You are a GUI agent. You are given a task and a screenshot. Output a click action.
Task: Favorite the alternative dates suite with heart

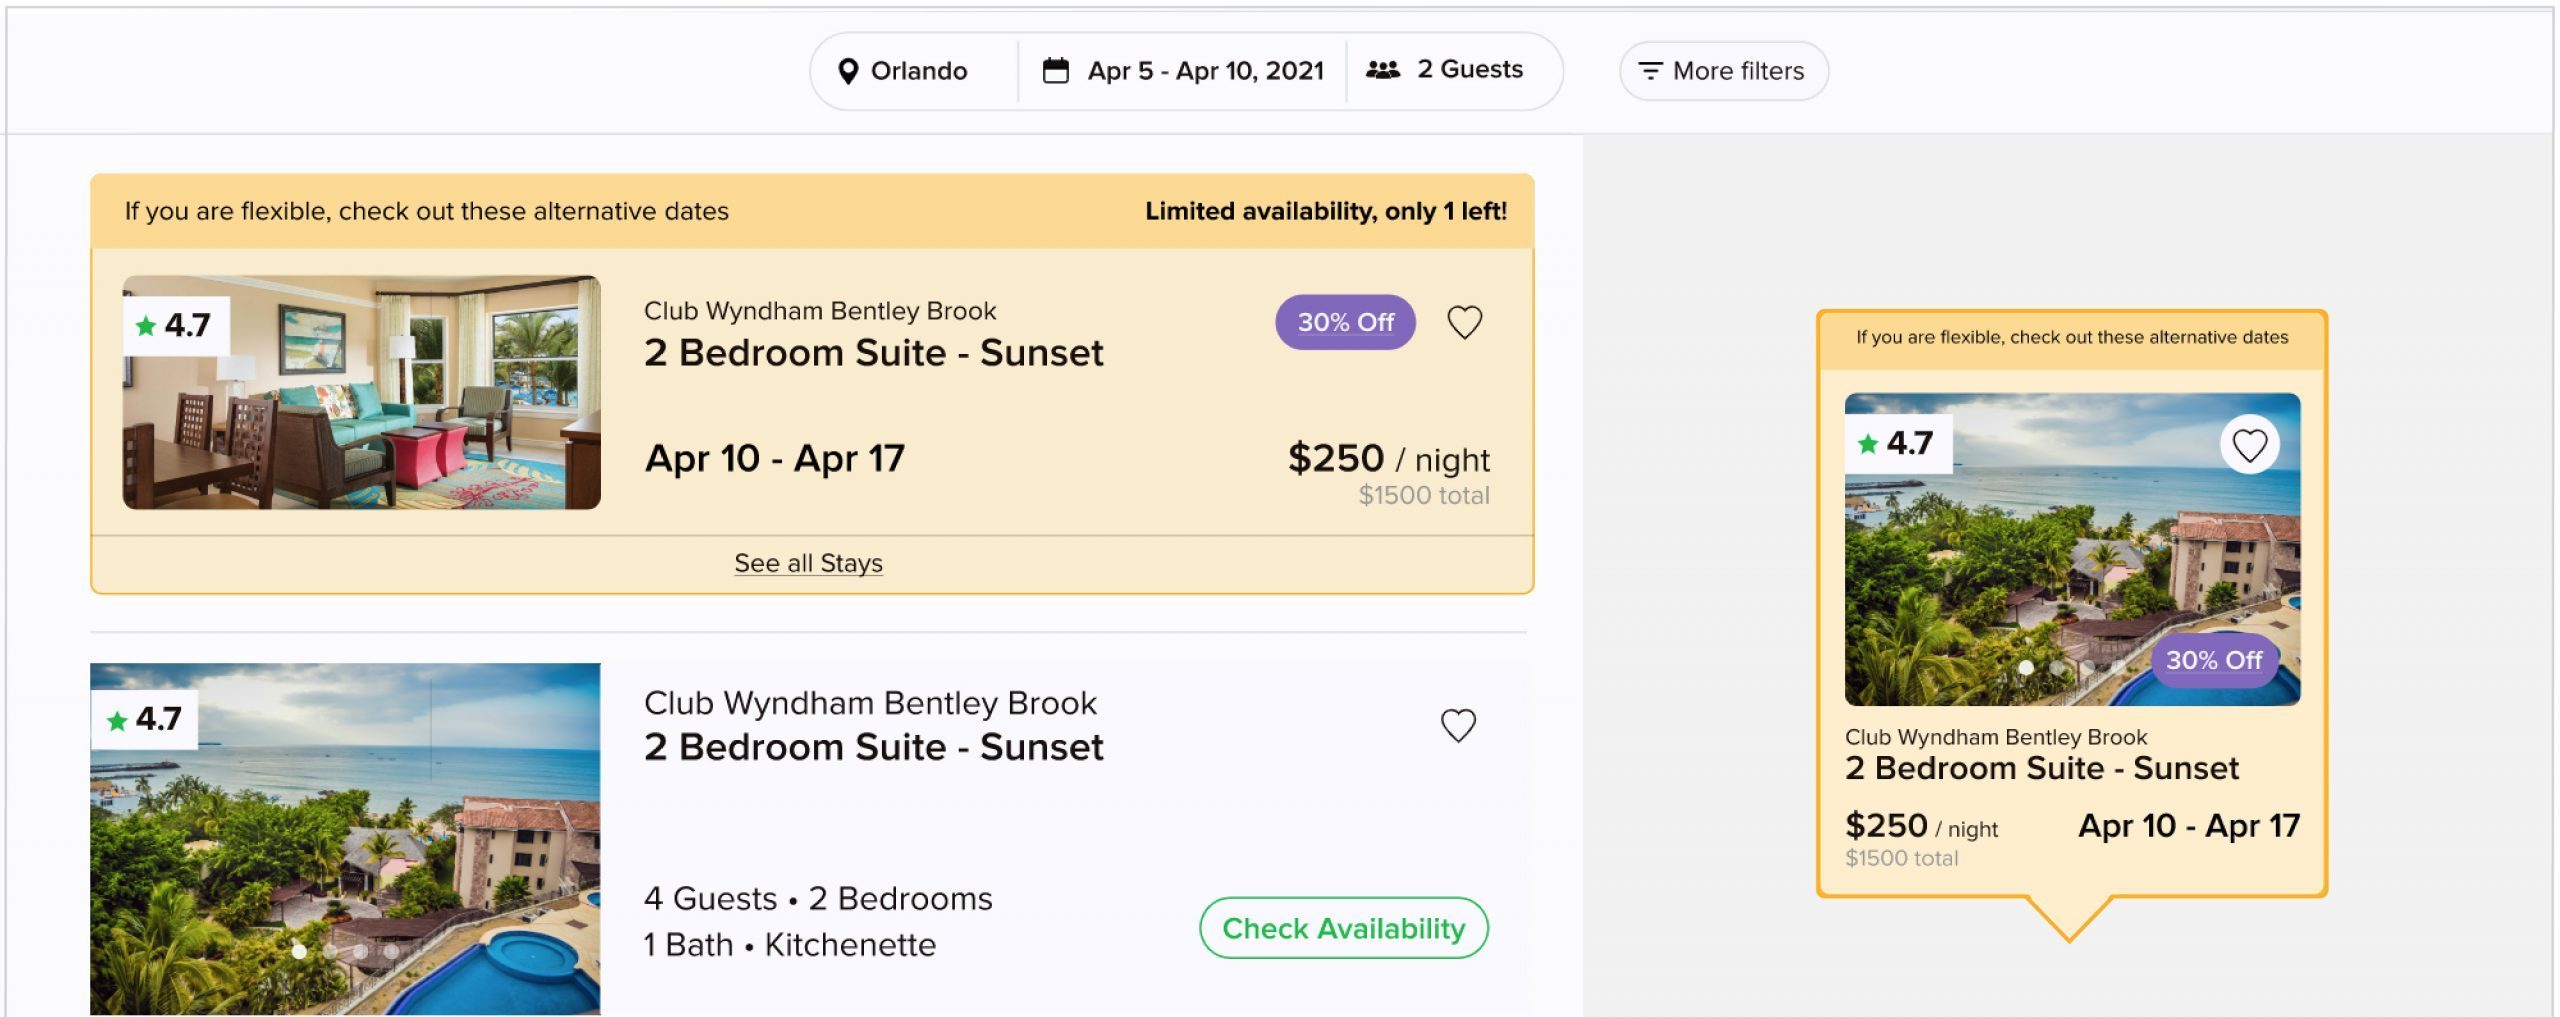click(1464, 322)
